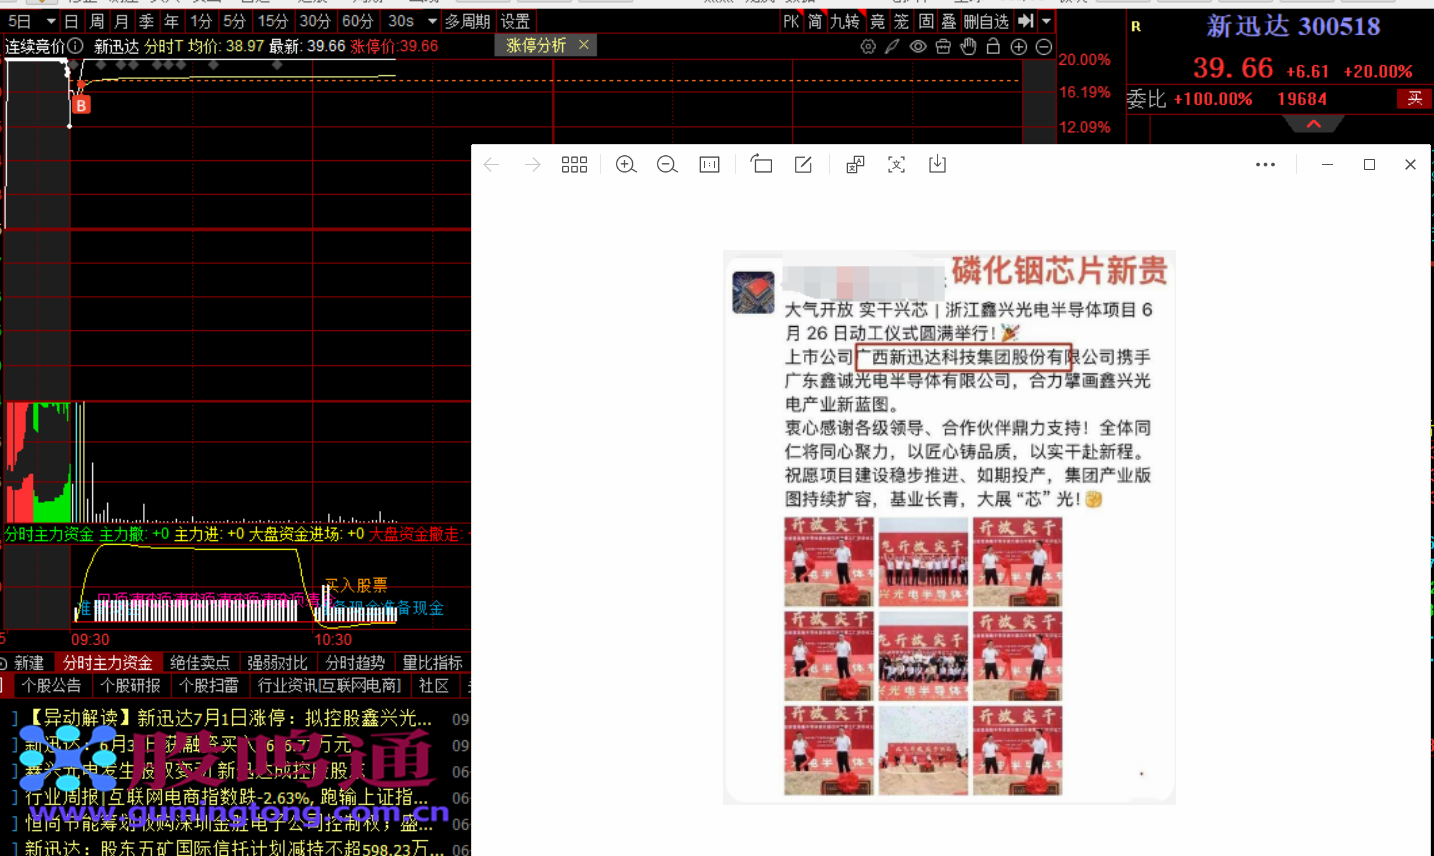Switch to 周 weekly chart period
This screenshot has height=856, width=1434.
tap(96, 21)
